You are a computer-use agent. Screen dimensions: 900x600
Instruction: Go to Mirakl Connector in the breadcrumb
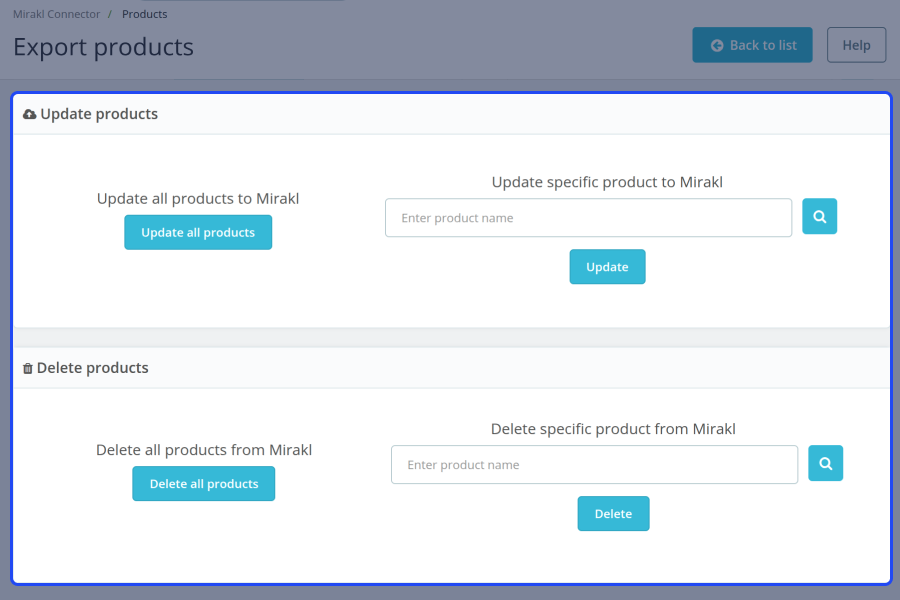click(x=56, y=14)
